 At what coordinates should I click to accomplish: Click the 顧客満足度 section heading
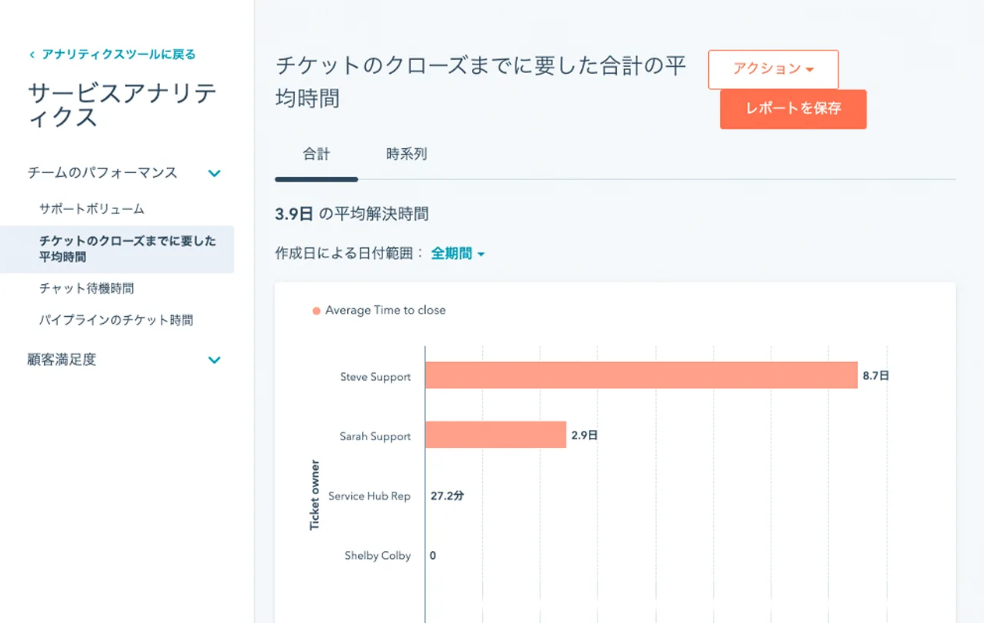(62, 359)
